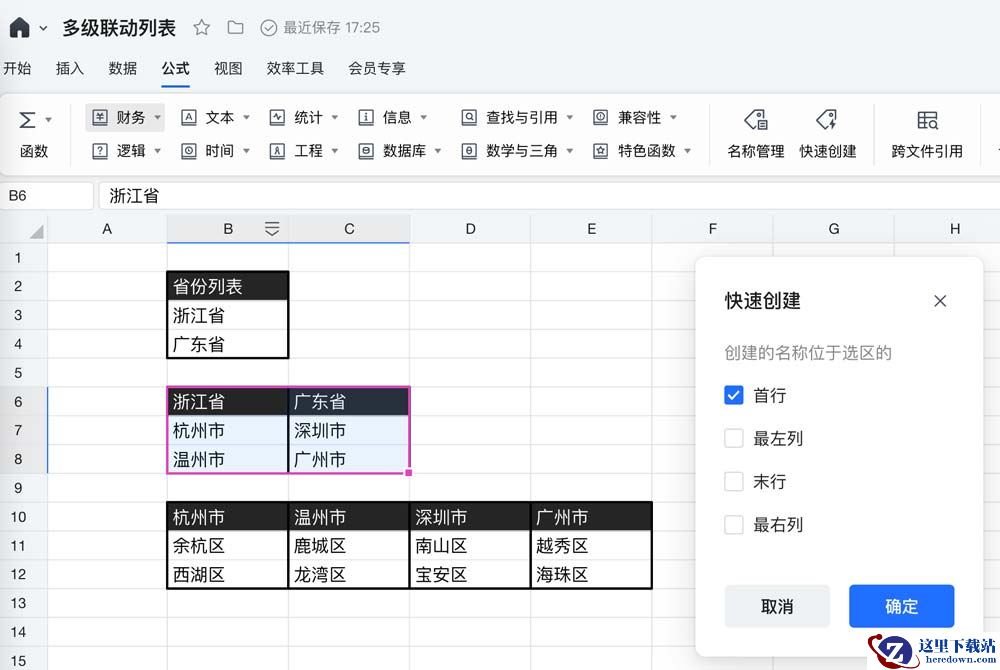Uncheck the 首行 checkbox
This screenshot has width=1000, height=670.
tap(734, 395)
